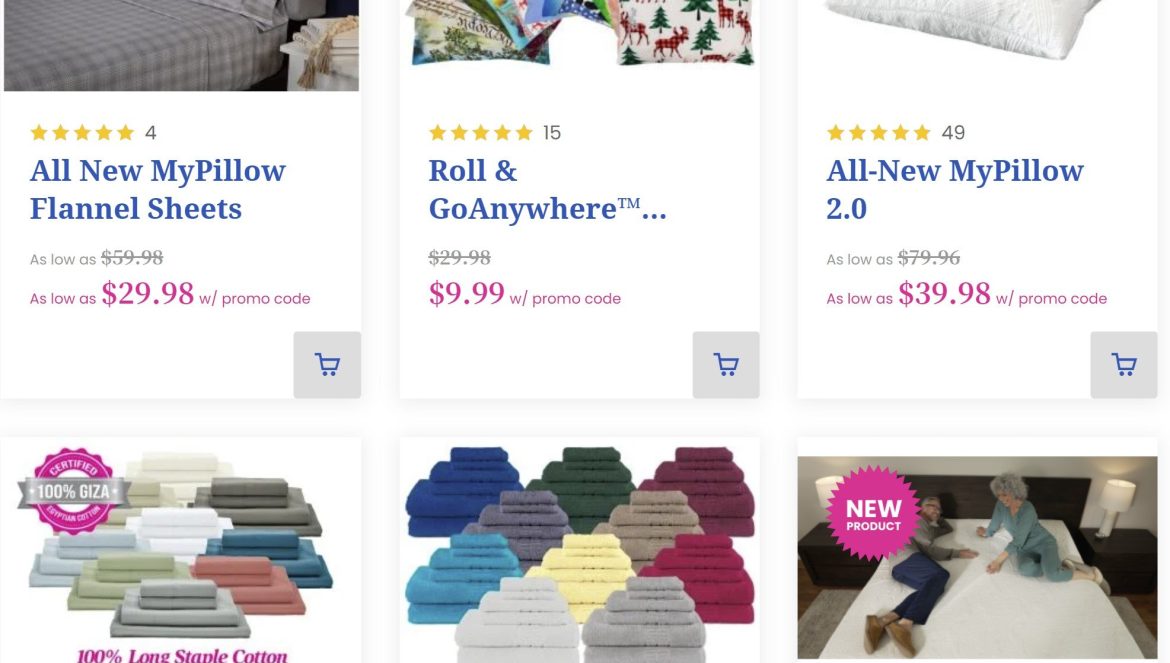Click the star rating showing 15 reviews
The width and height of the screenshot is (1170, 663).
[x=495, y=133]
